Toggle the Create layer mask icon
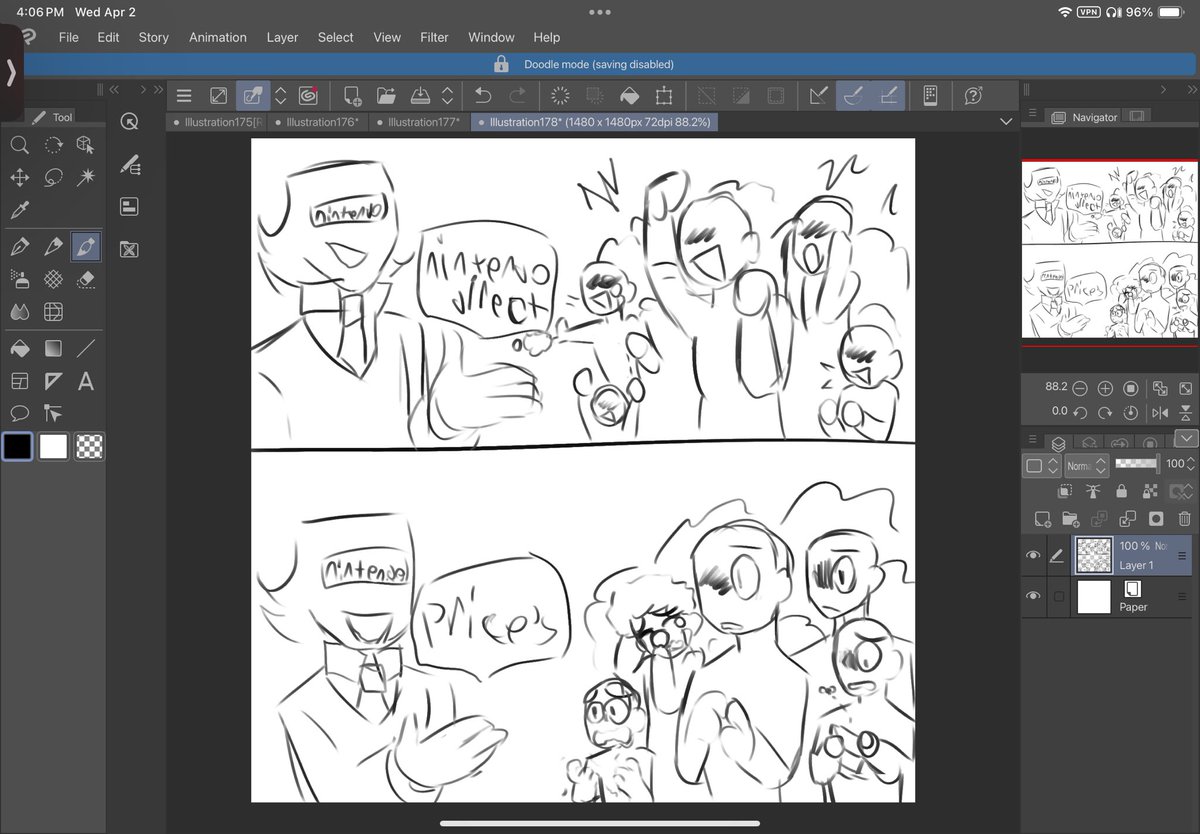 tap(1156, 519)
